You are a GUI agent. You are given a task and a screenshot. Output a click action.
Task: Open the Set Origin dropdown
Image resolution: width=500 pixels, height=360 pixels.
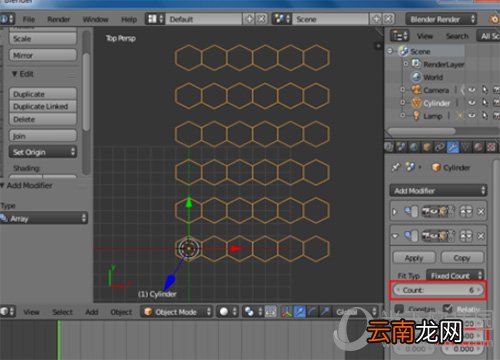tap(43, 152)
